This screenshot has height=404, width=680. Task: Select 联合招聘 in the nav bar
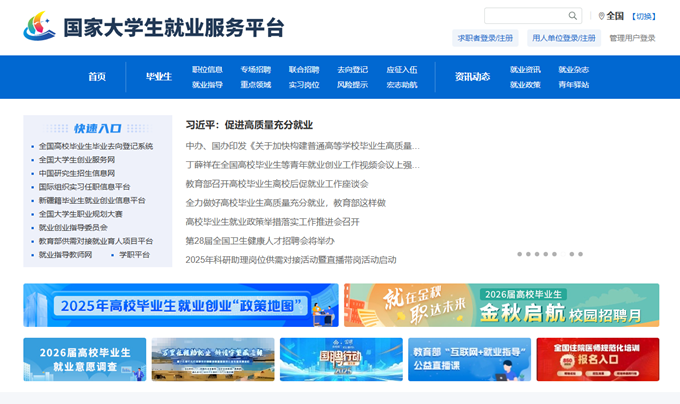click(304, 69)
